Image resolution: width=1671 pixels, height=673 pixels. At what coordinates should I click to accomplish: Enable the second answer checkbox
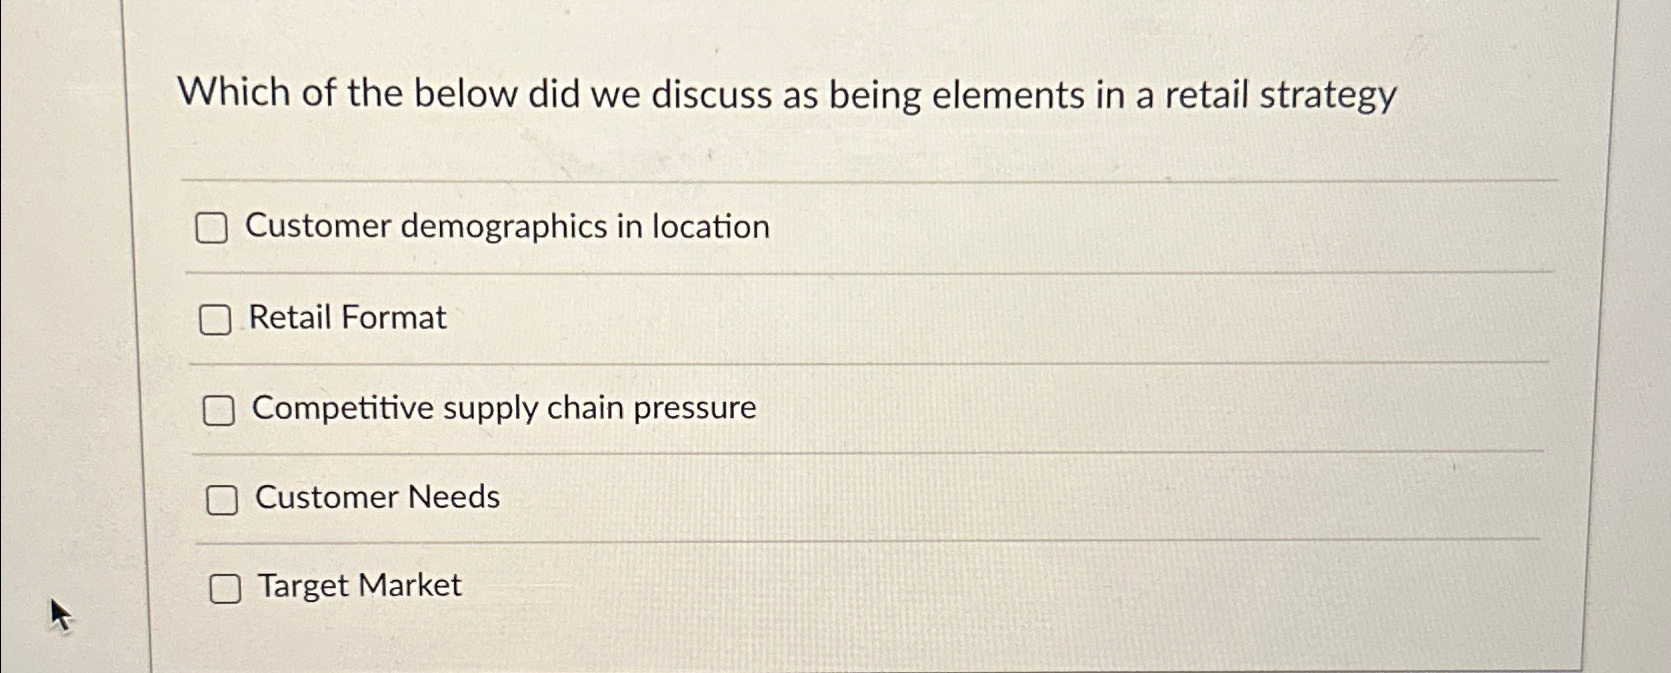coord(215,320)
